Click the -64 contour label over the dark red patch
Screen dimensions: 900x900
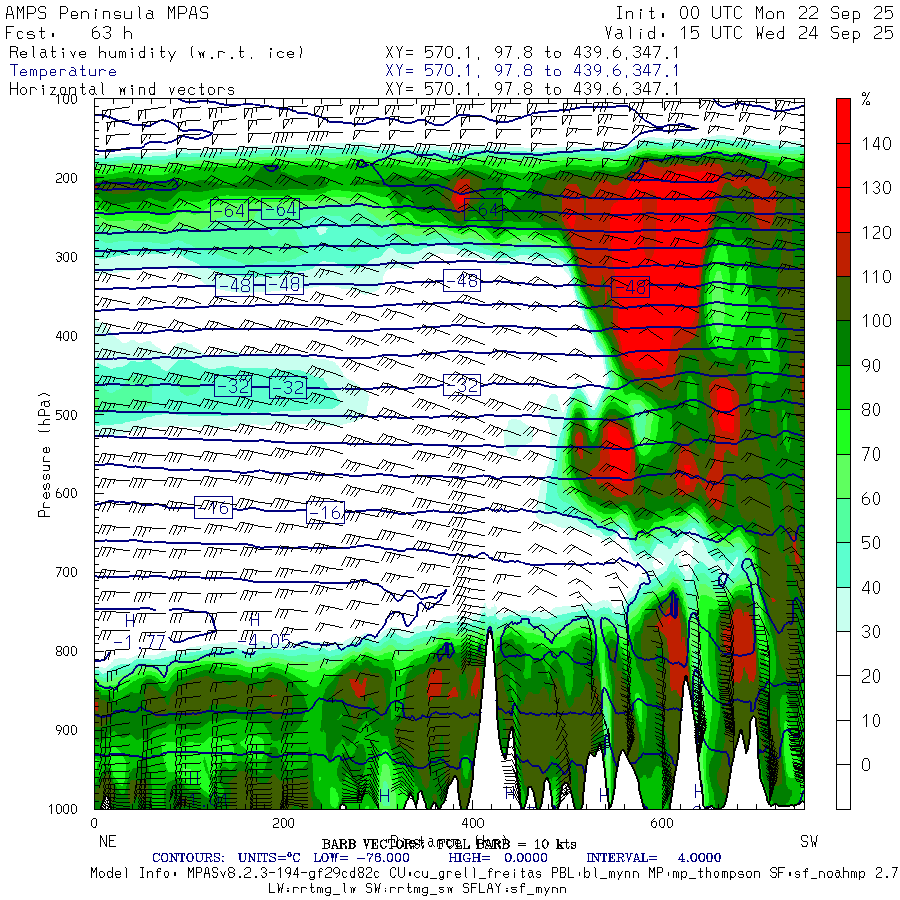point(483,210)
